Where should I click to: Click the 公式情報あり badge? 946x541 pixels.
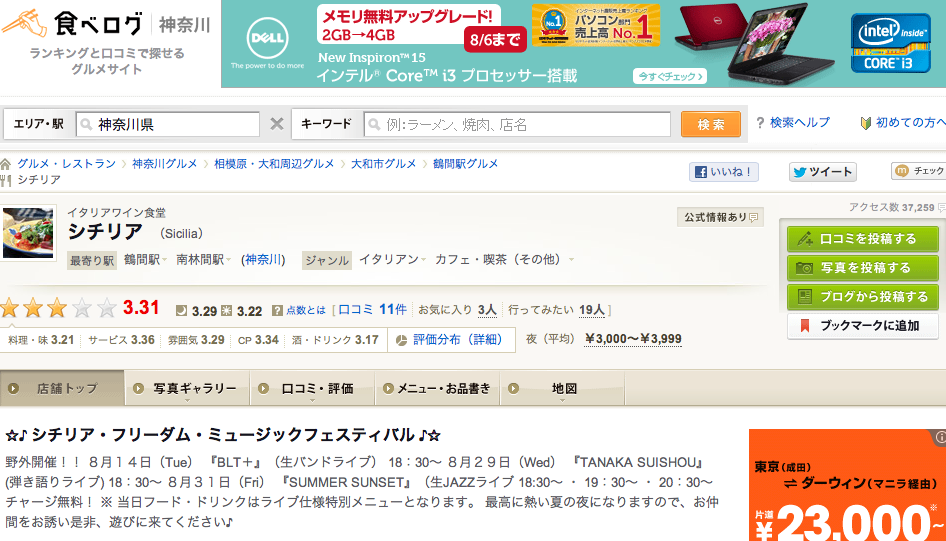(x=720, y=217)
